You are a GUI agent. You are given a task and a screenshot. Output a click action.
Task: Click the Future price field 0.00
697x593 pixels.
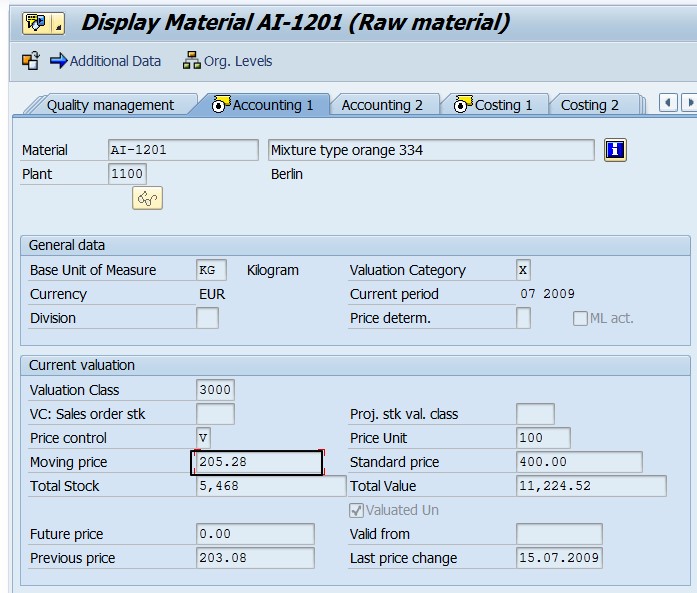click(255, 534)
